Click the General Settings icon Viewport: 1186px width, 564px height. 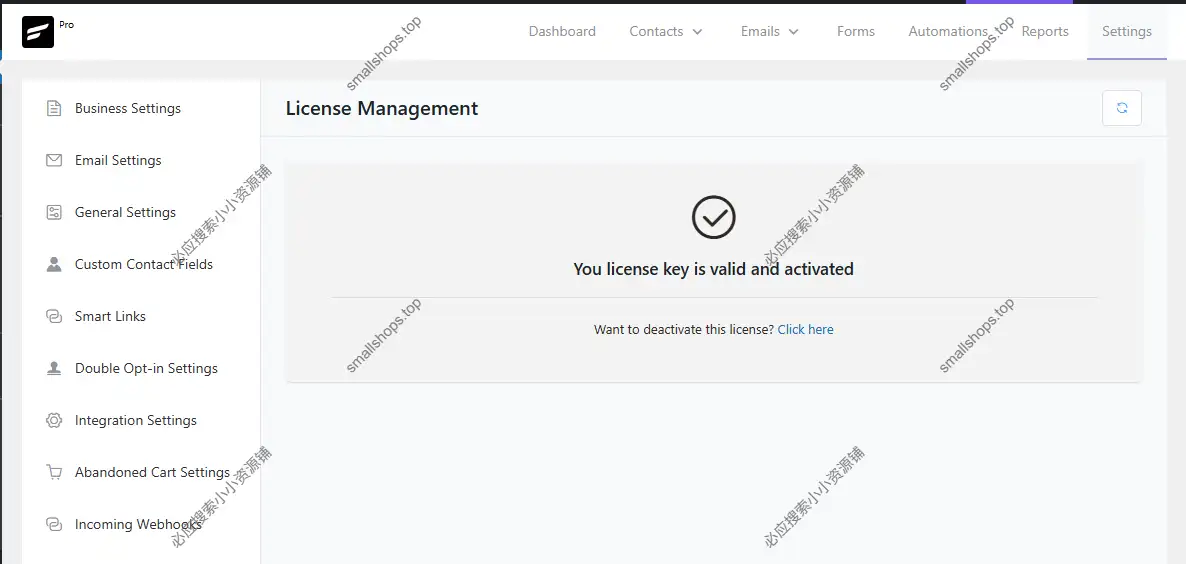(54, 212)
